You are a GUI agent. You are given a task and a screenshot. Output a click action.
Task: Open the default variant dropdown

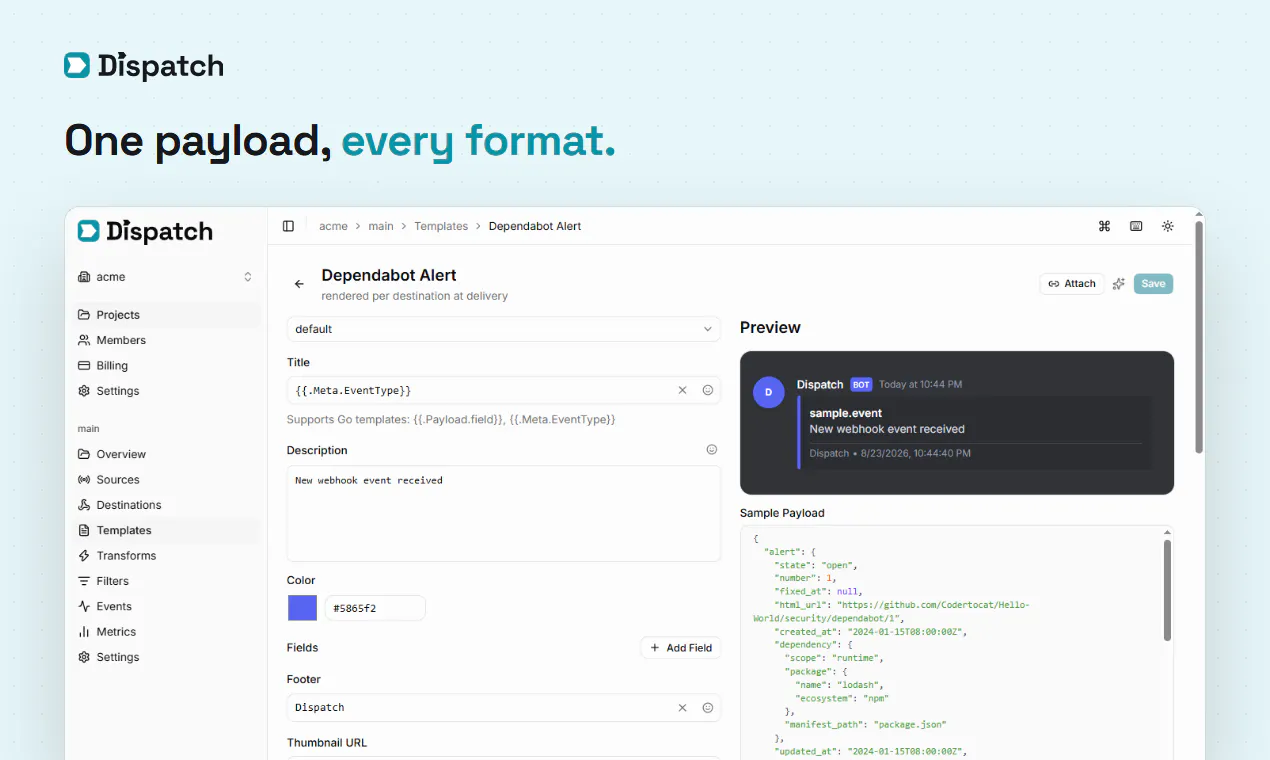pos(503,329)
